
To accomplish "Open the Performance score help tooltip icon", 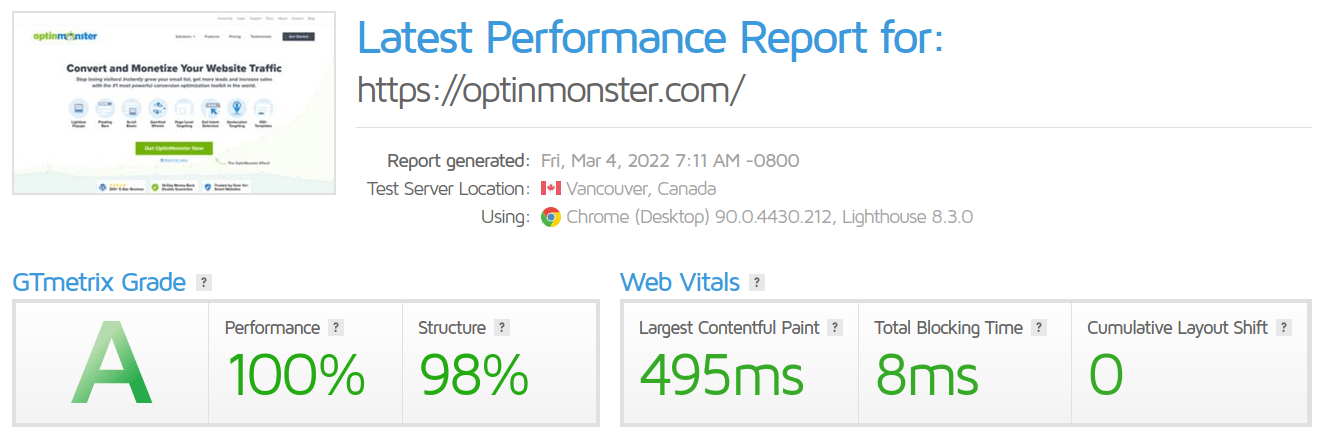I will [x=336, y=327].
